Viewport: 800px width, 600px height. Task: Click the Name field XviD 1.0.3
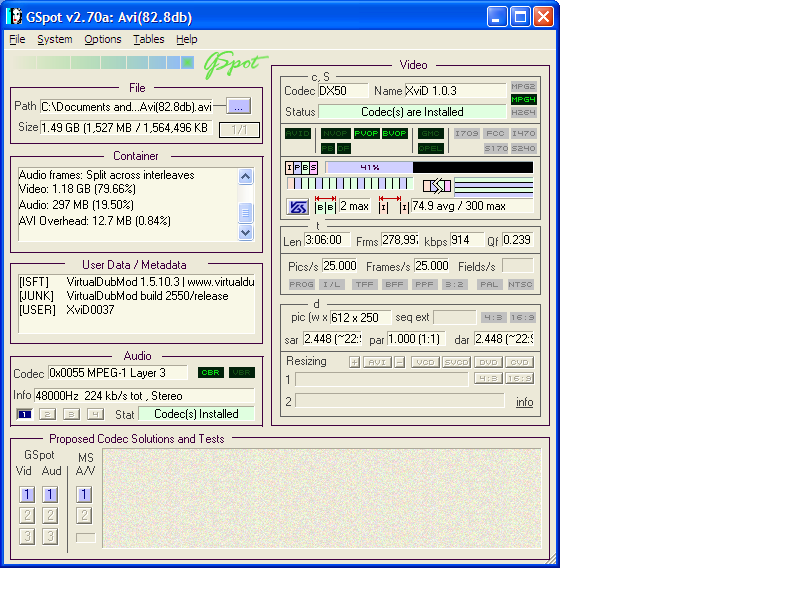click(x=456, y=91)
